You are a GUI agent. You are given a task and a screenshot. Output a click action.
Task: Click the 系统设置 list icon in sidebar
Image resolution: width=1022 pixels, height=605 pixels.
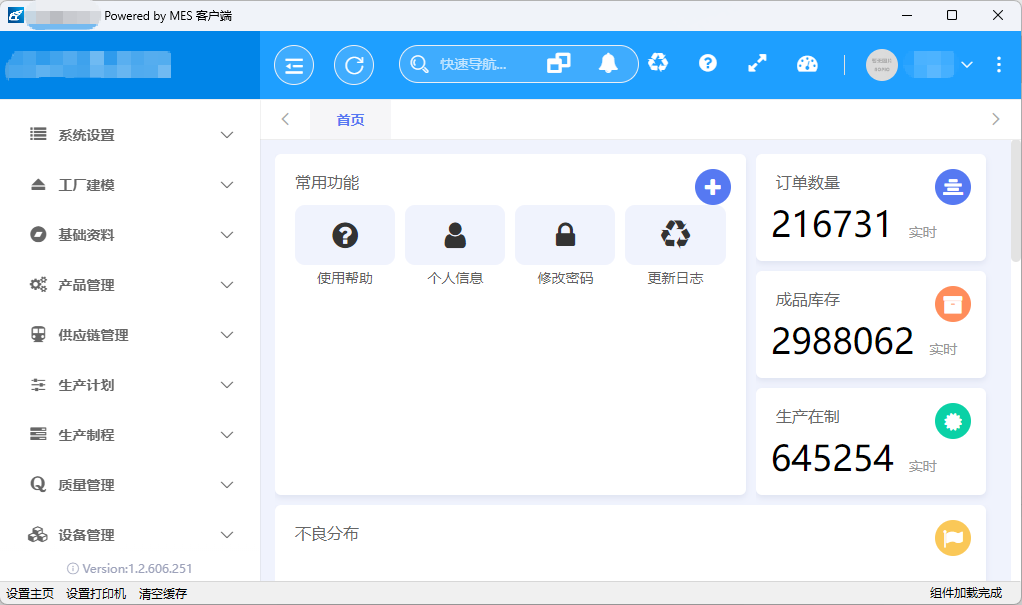(x=38, y=134)
